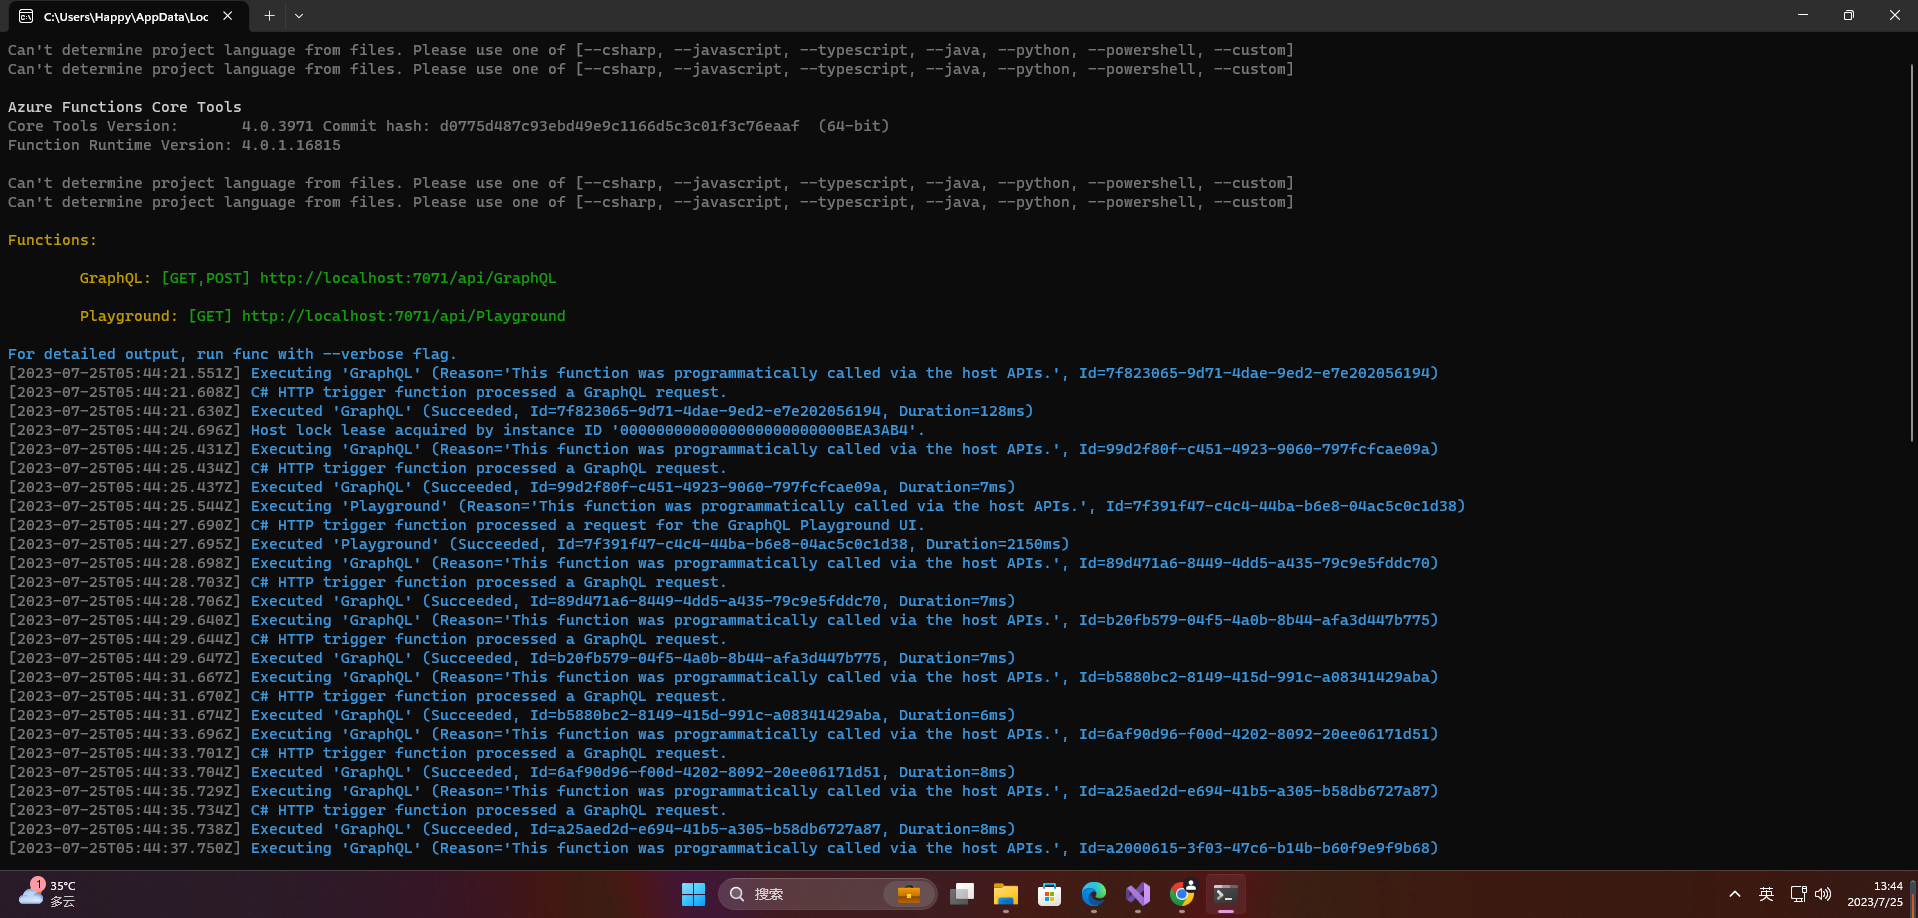Show hidden system tray icons
The width and height of the screenshot is (1918, 918).
pyautogui.click(x=1735, y=894)
